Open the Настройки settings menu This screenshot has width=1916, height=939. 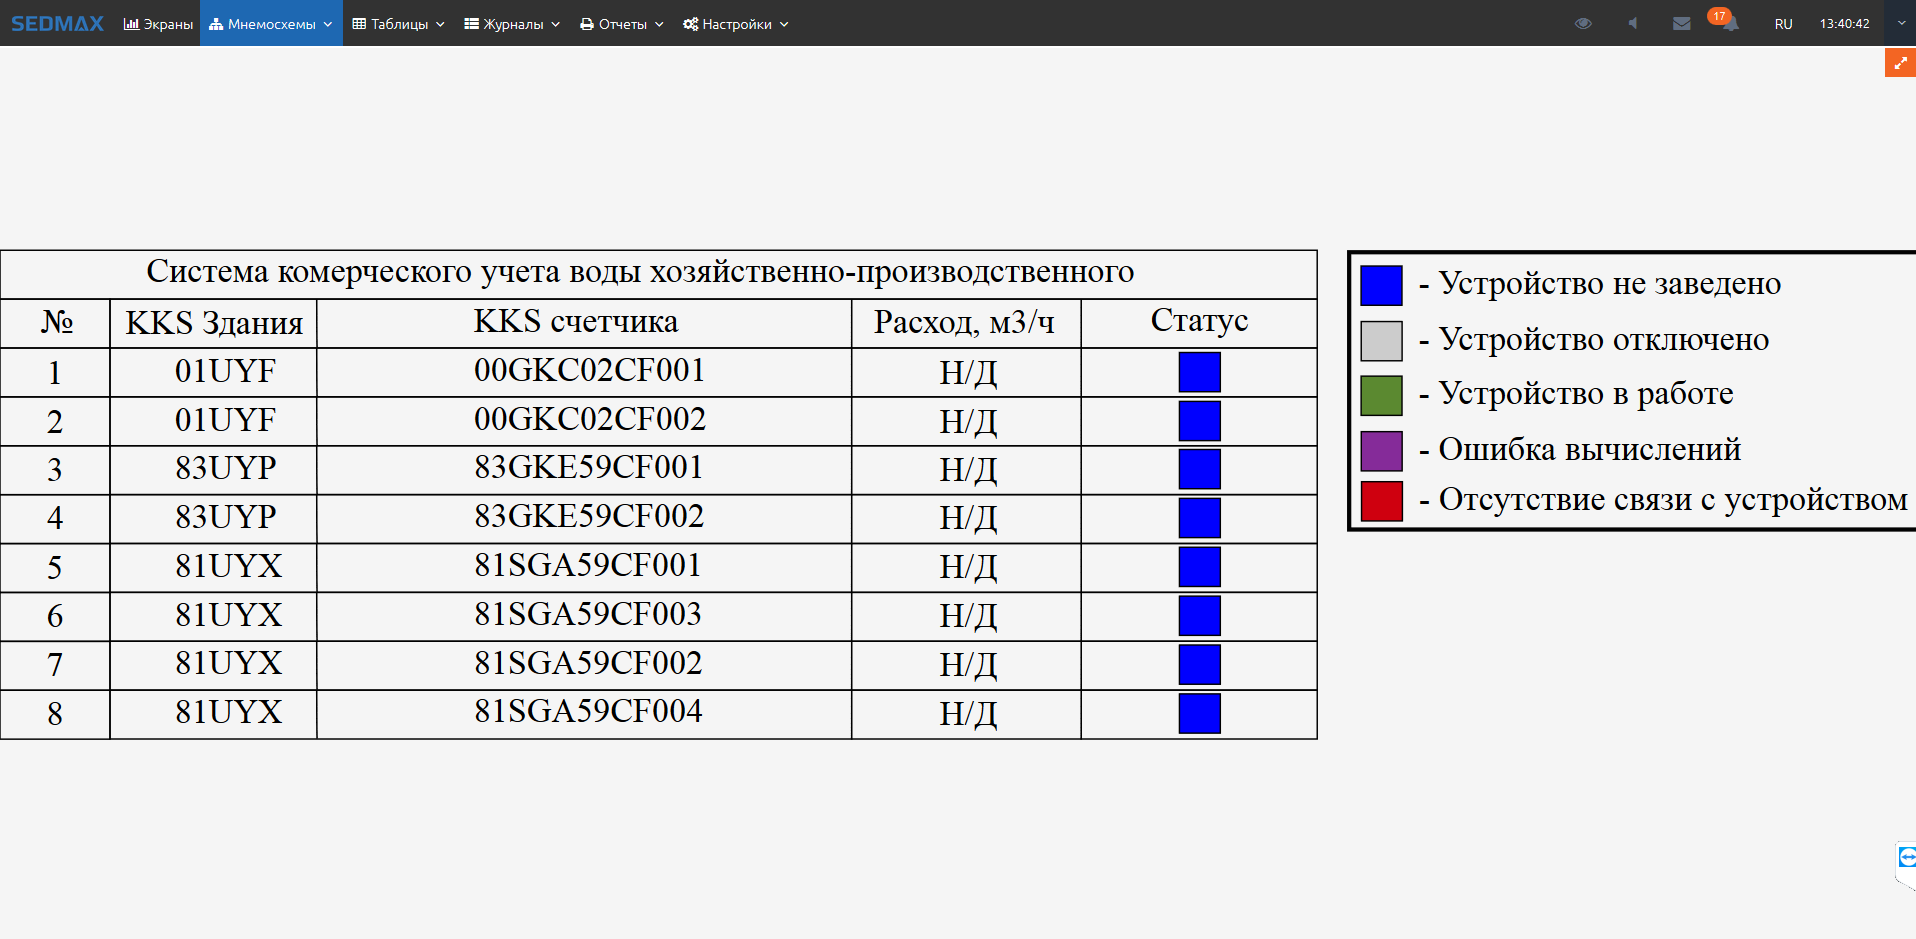(x=736, y=24)
